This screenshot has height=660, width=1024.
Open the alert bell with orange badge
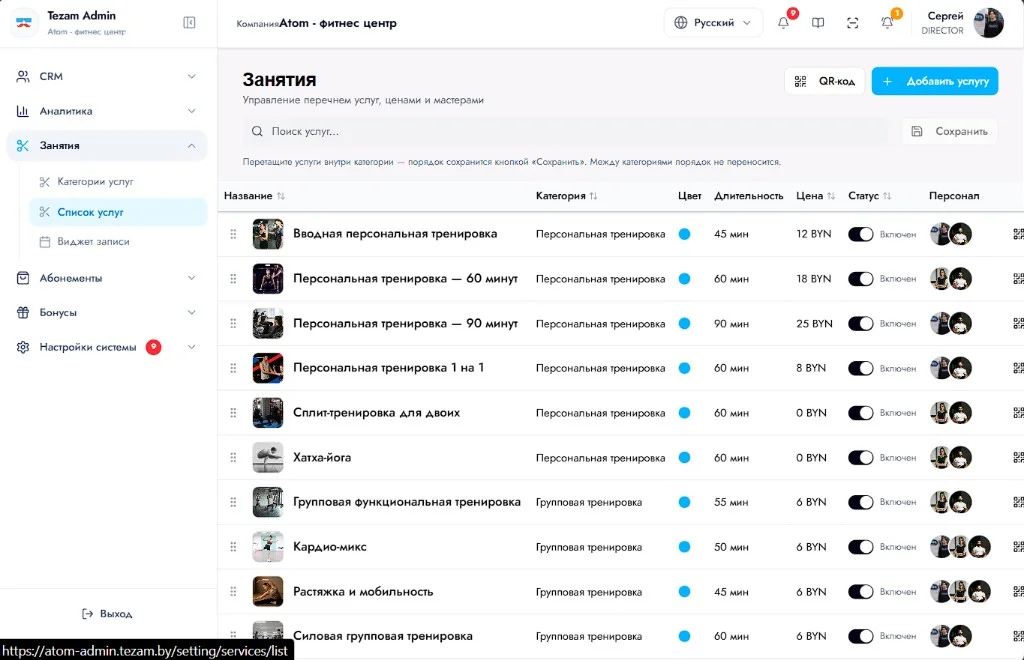point(887,23)
